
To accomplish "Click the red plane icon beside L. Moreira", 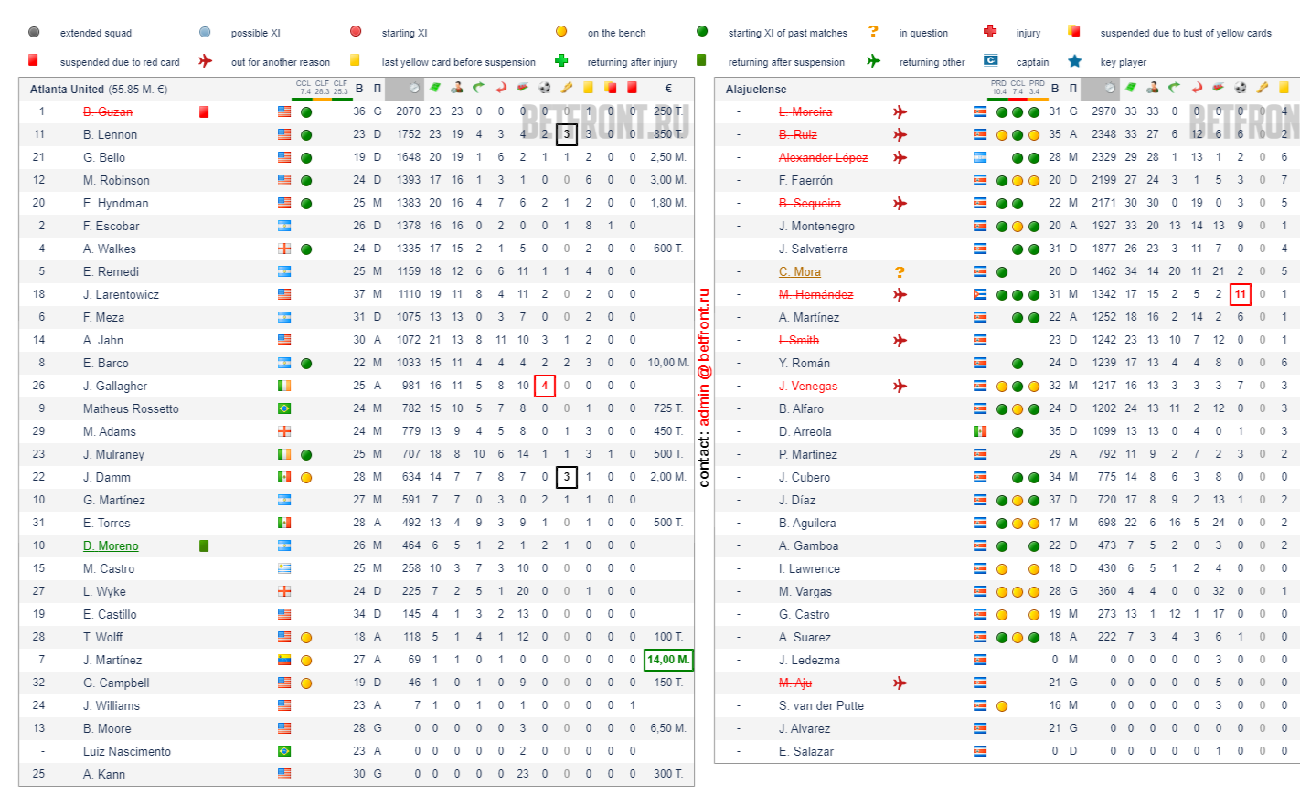I will (x=899, y=112).
